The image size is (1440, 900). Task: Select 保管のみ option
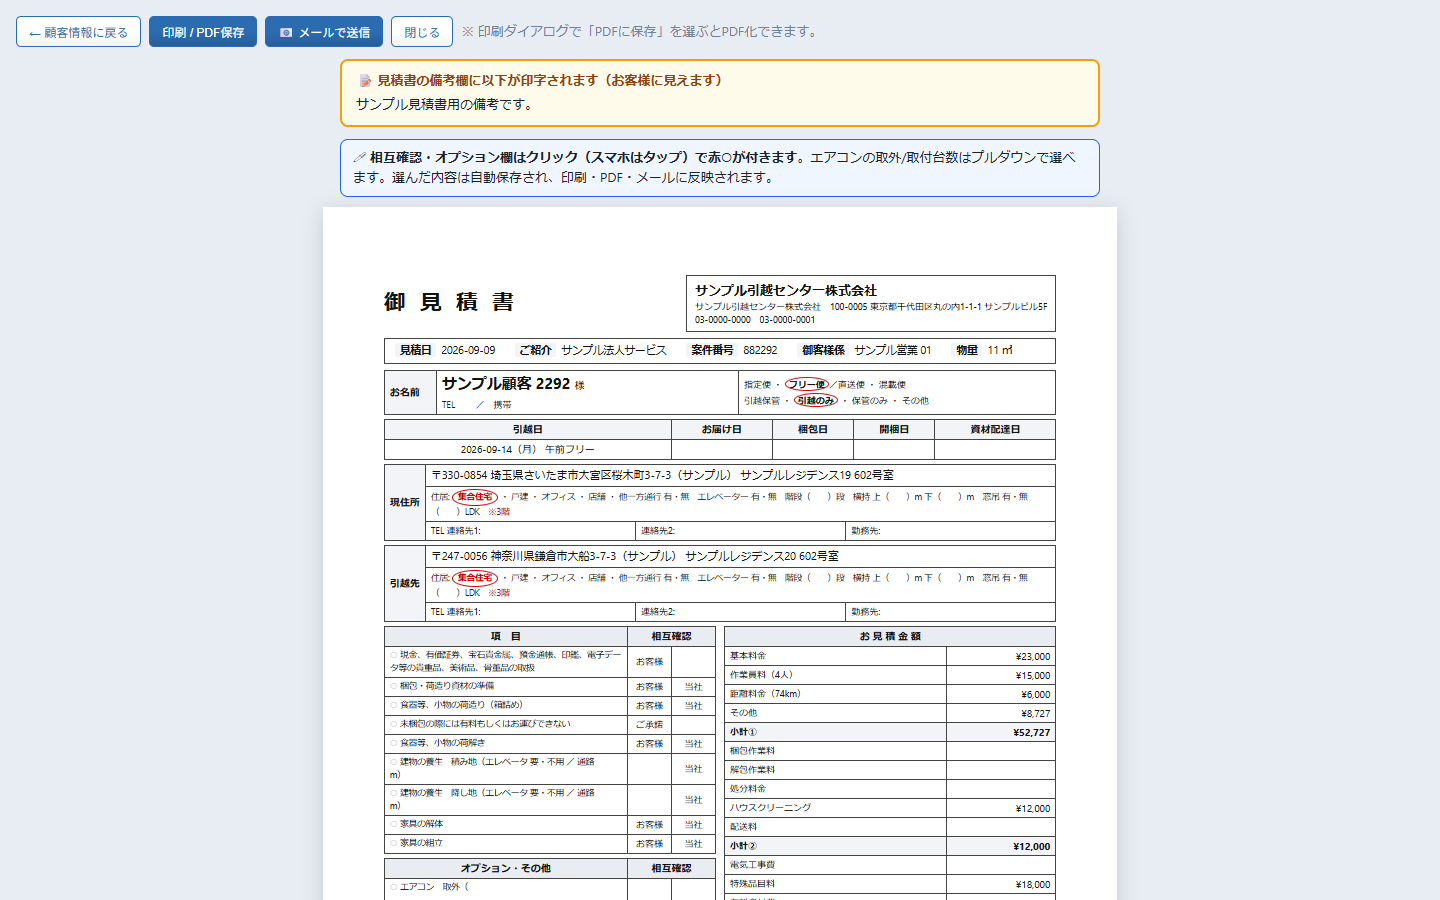[869, 400]
